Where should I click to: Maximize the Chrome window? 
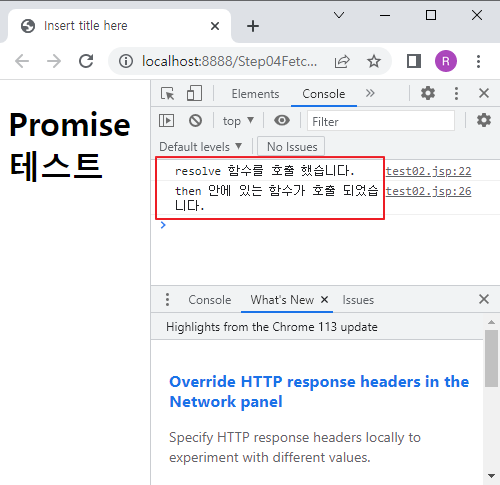(x=431, y=15)
